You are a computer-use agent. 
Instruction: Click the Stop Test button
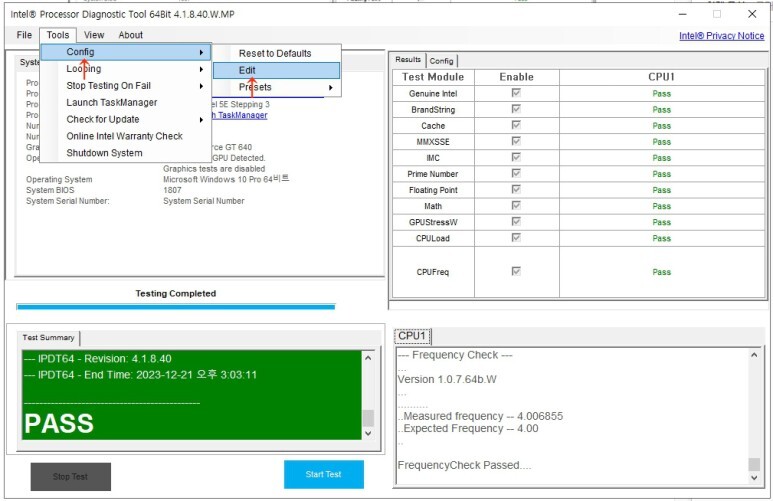point(70,476)
